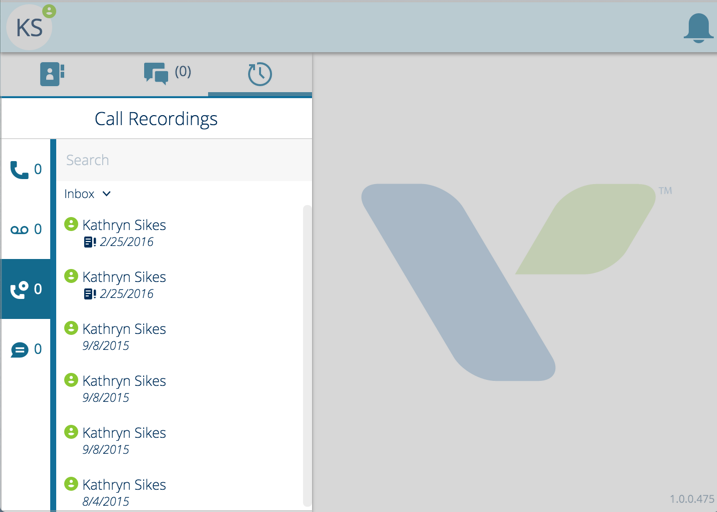Show voicemail list from sidebar
Viewport: 717px width, 512px height.
(x=26, y=229)
